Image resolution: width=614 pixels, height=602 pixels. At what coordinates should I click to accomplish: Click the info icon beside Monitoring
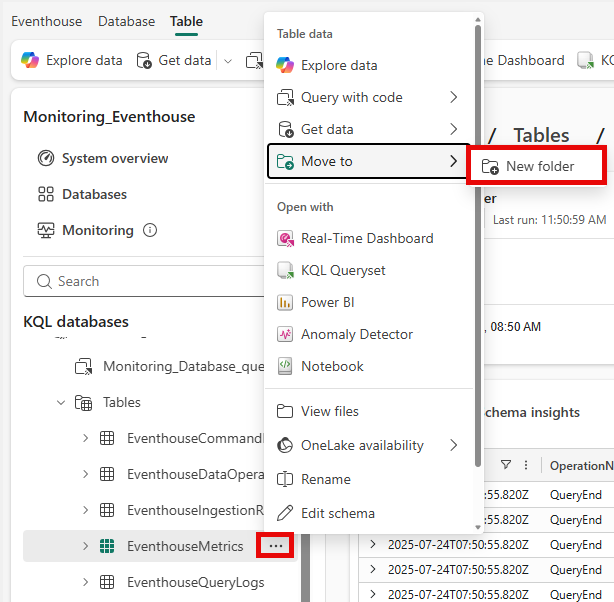(150, 230)
